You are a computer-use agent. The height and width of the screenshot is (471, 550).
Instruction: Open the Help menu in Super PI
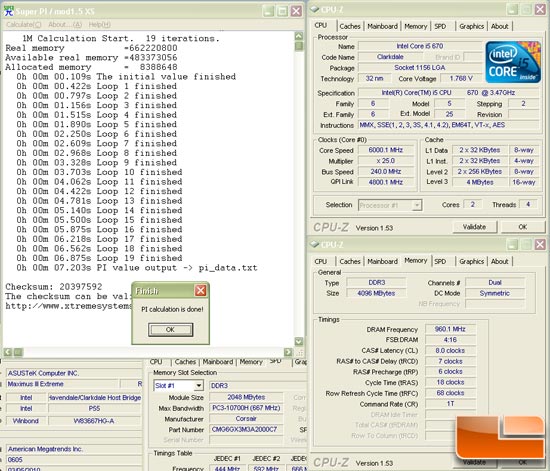pyautogui.click(x=100, y=25)
